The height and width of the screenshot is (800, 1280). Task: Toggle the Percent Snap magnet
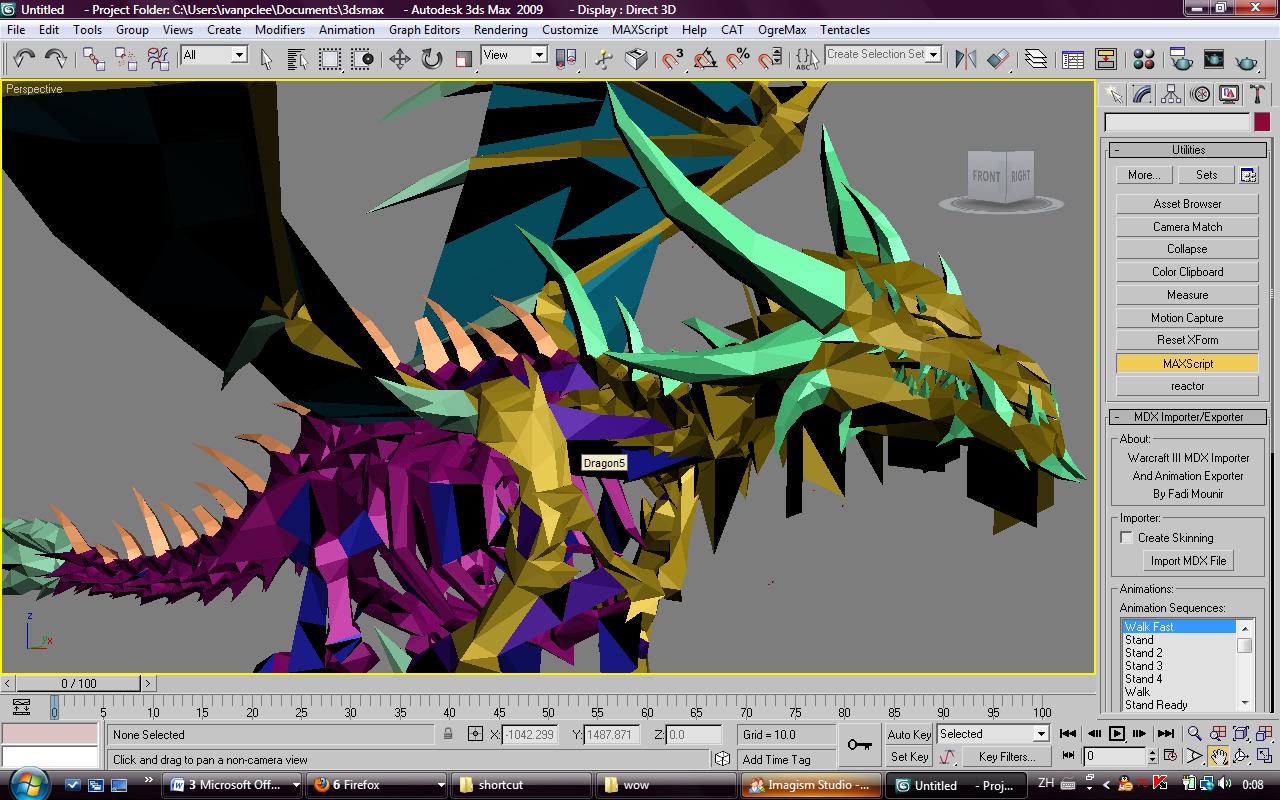pos(738,59)
